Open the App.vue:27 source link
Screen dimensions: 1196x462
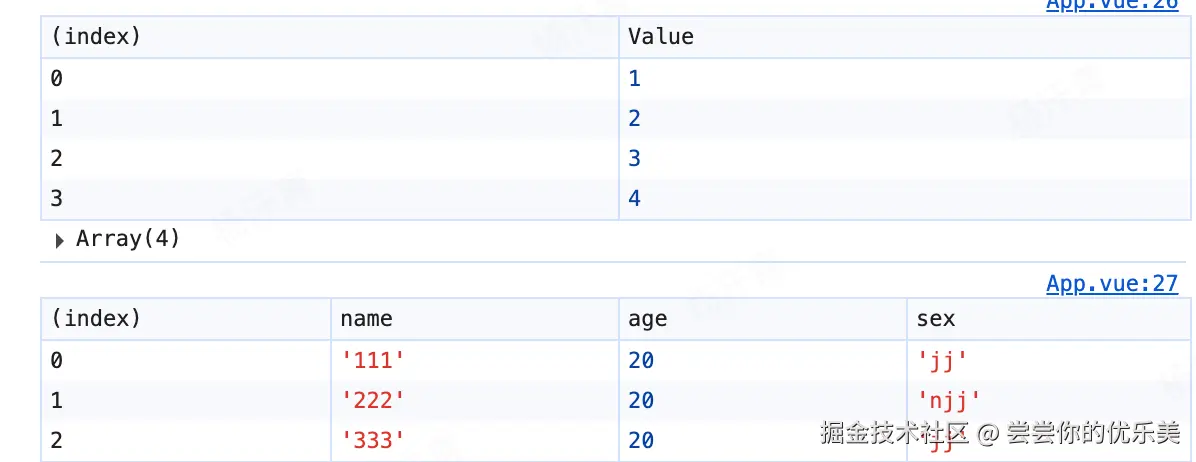[1112, 284]
